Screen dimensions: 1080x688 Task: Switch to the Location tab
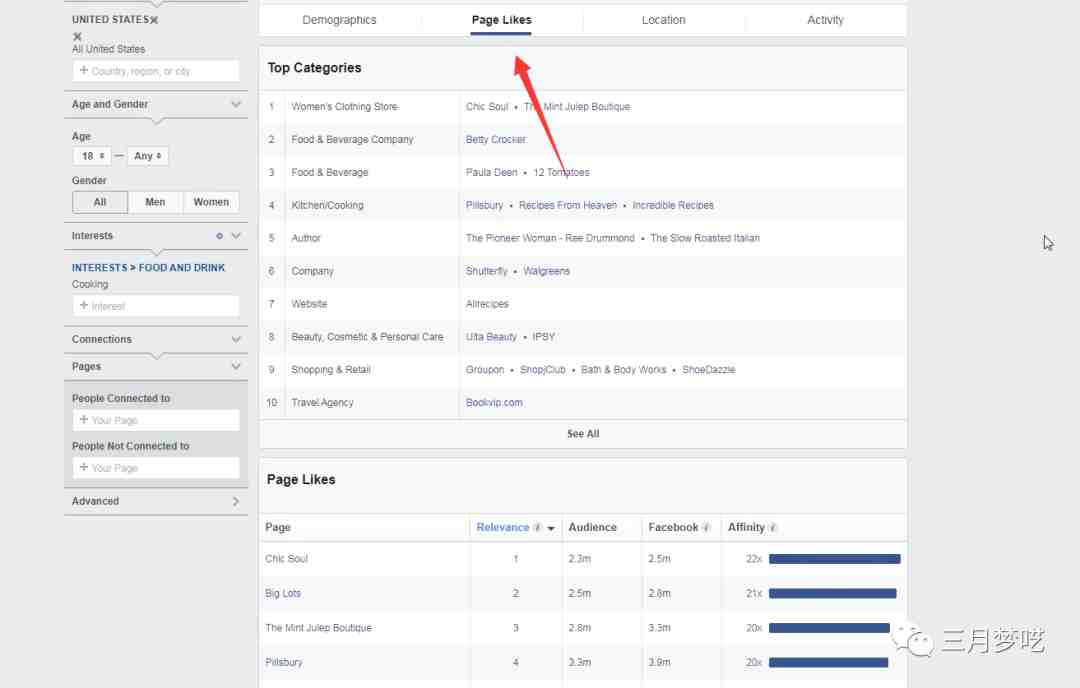click(x=663, y=20)
